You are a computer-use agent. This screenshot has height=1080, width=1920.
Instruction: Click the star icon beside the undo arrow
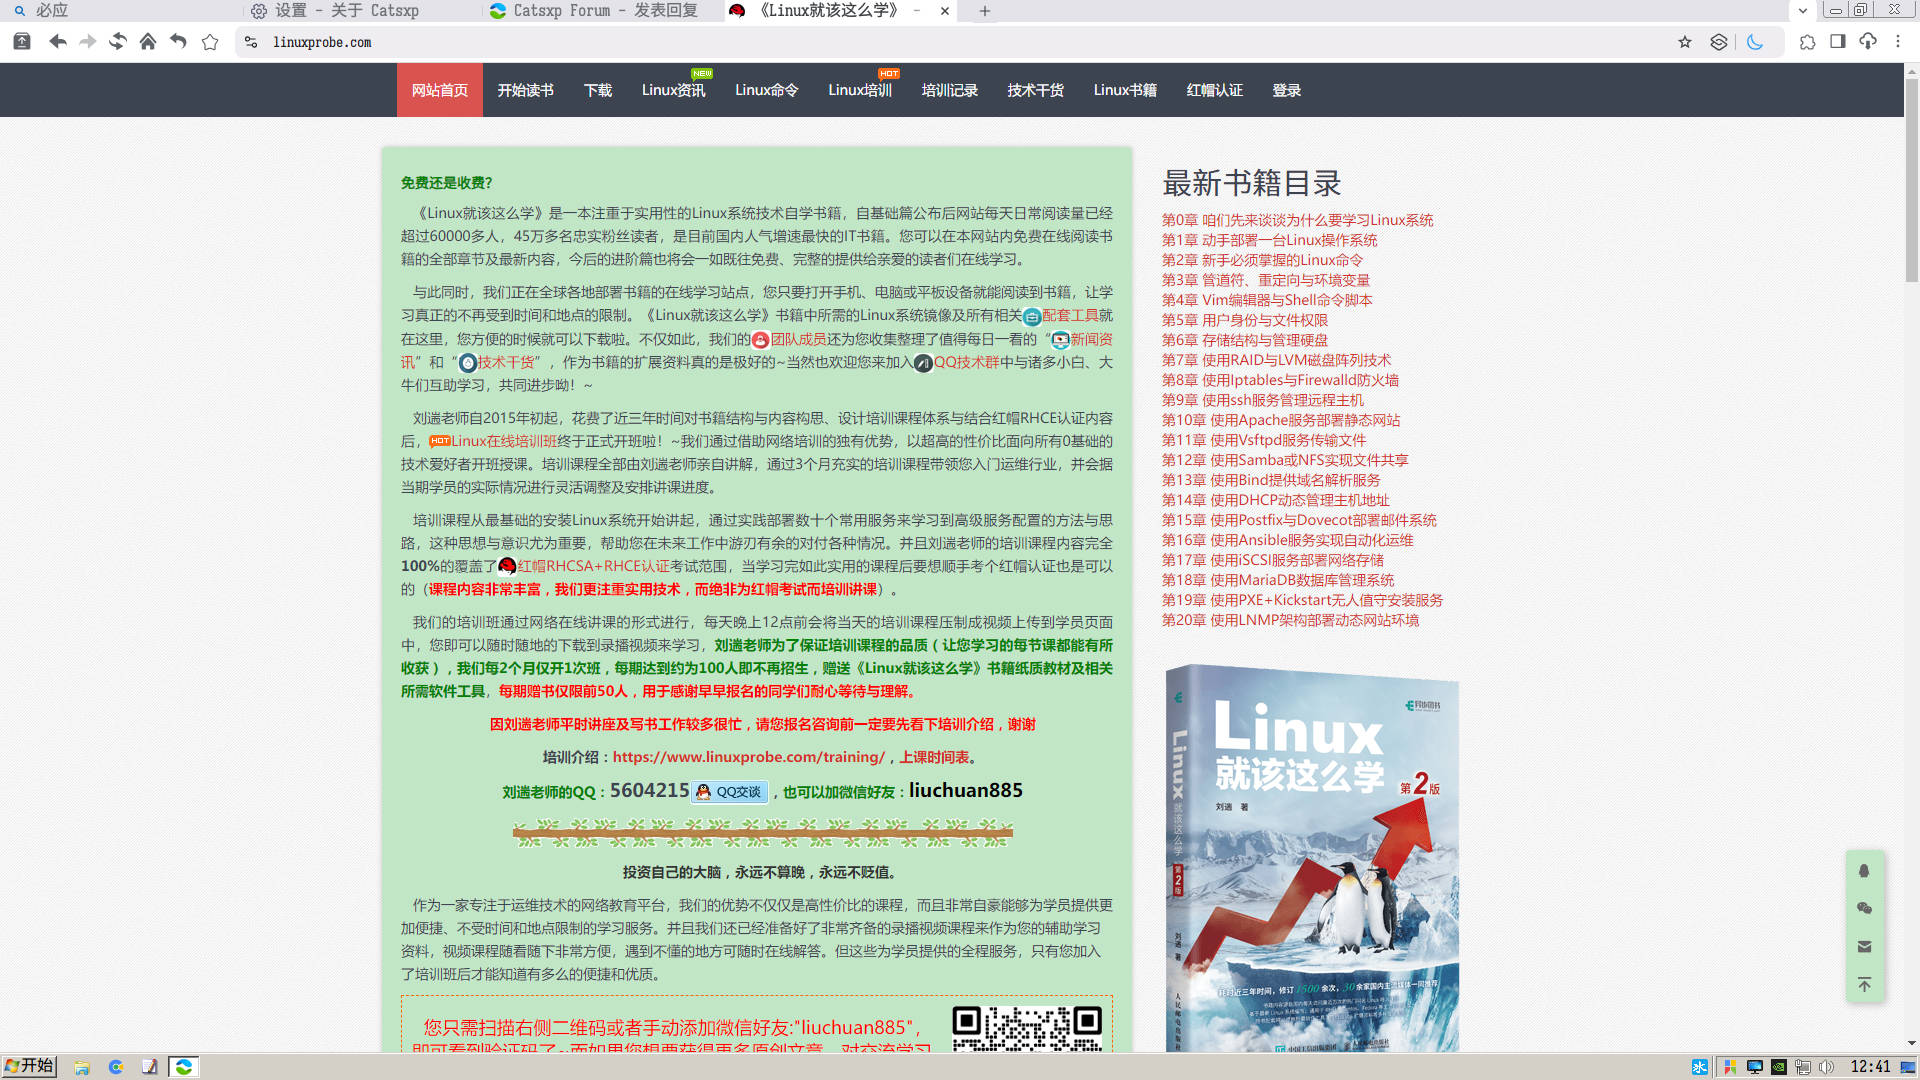point(210,42)
